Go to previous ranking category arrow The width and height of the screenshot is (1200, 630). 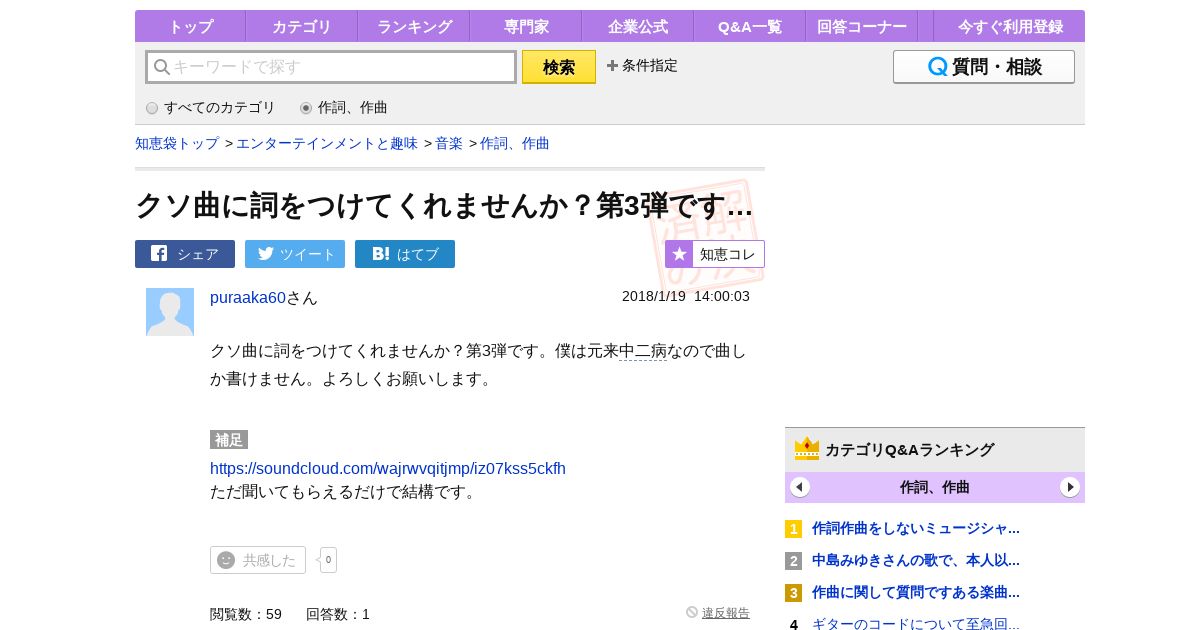(x=800, y=487)
